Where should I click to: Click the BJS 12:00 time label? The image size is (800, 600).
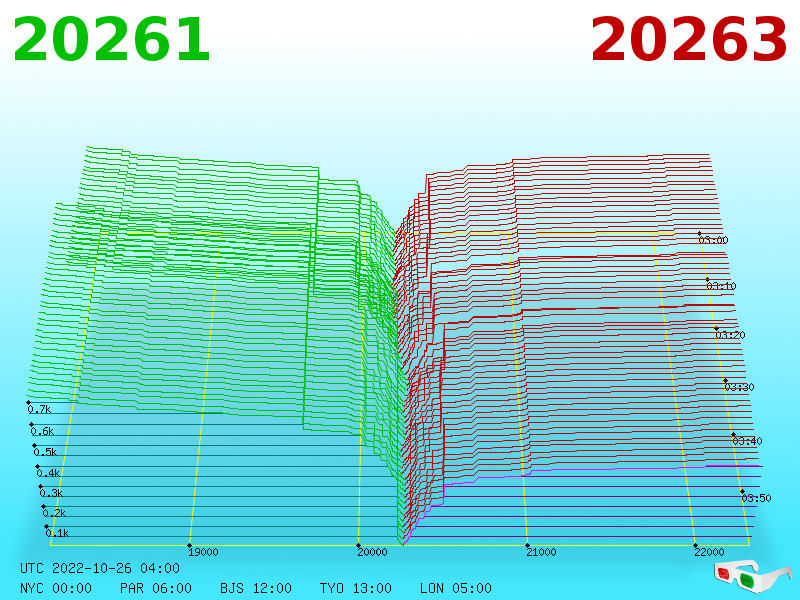pos(256,588)
